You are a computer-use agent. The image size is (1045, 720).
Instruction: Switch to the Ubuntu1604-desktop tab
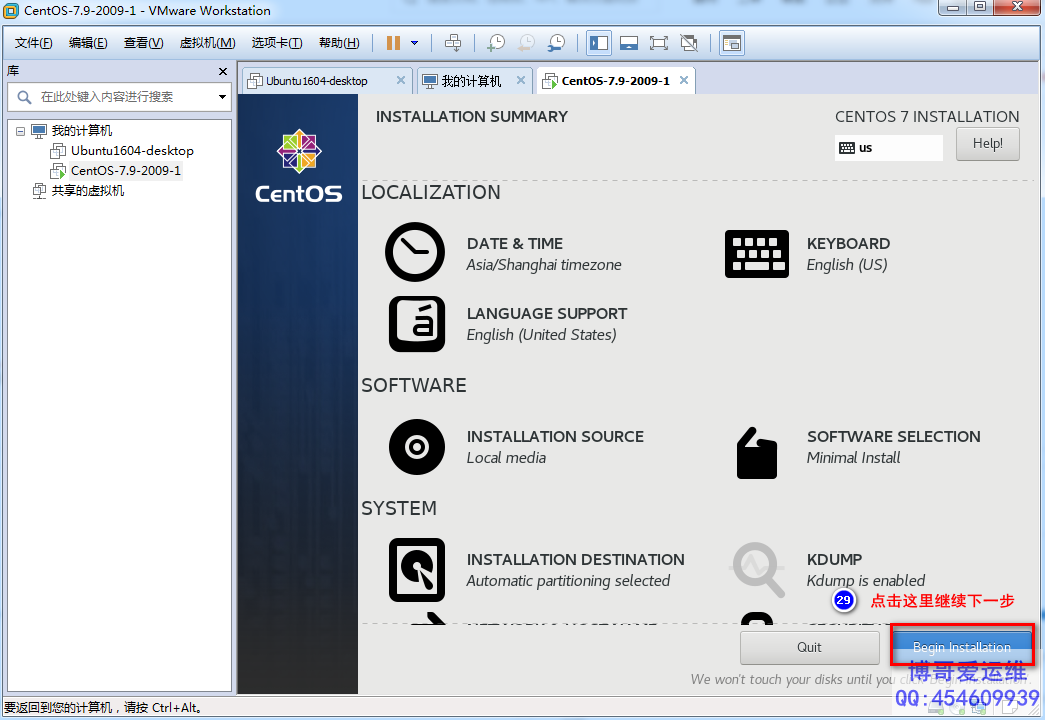point(317,81)
